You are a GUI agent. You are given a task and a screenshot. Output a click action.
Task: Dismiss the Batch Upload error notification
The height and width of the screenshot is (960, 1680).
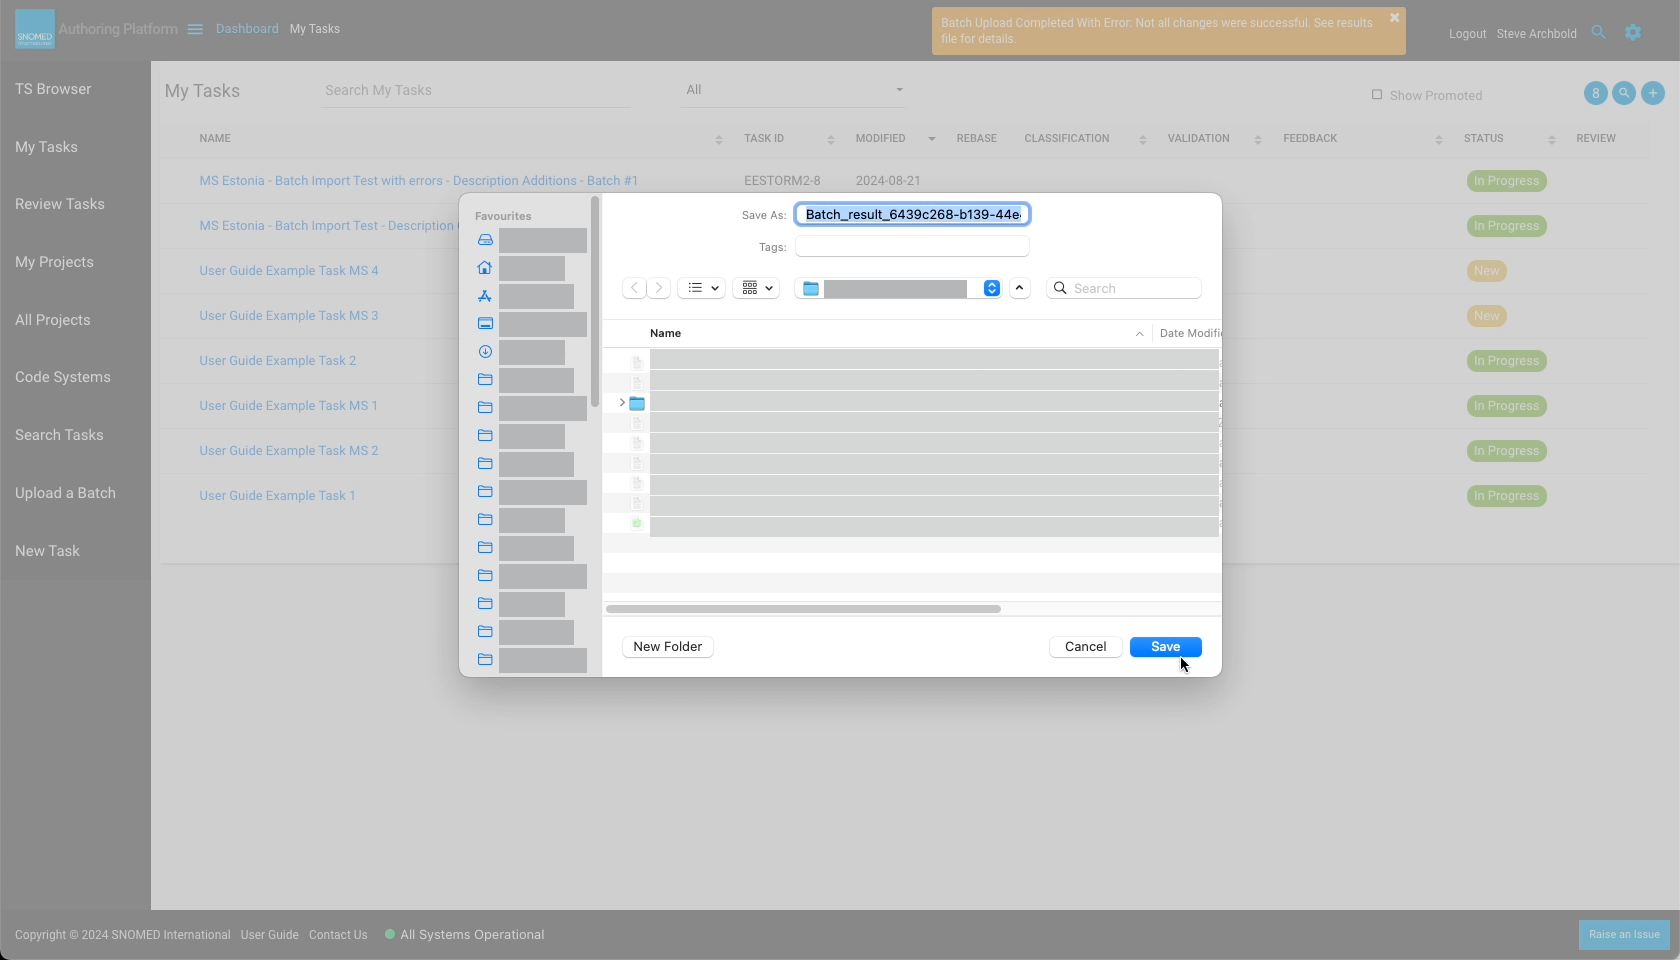tap(1394, 18)
